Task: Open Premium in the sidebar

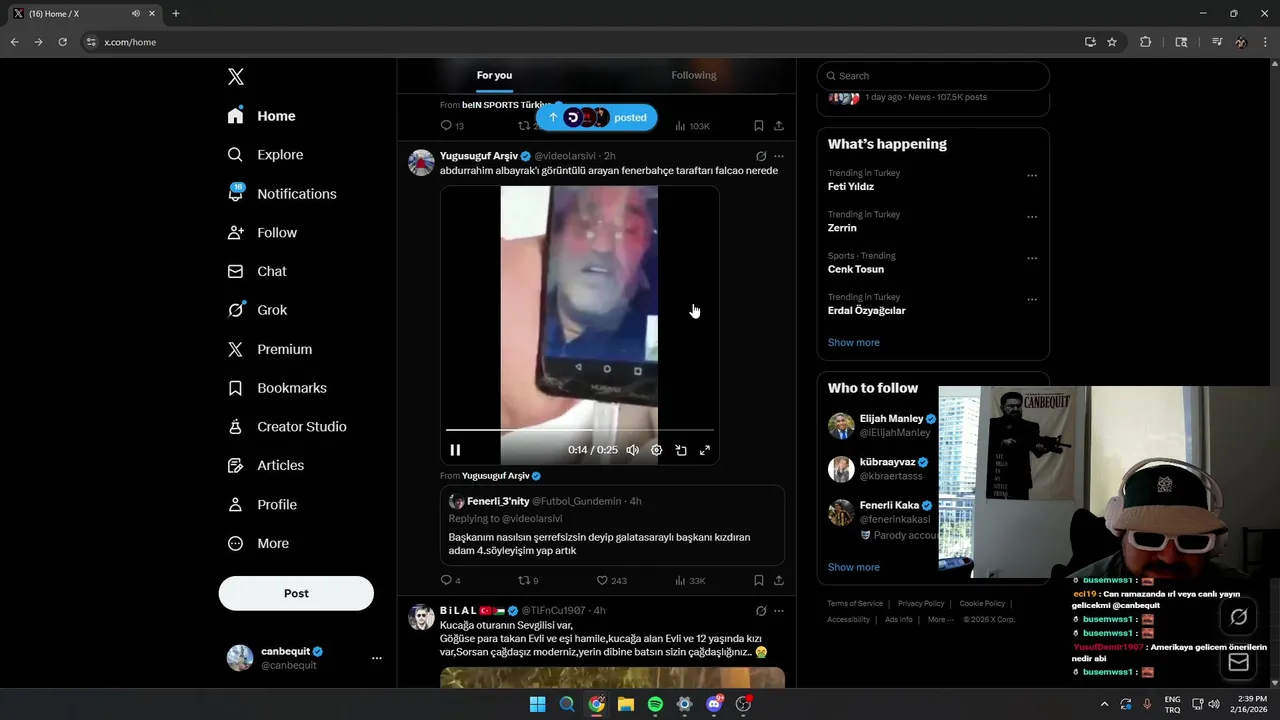Action: click(269, 349)
